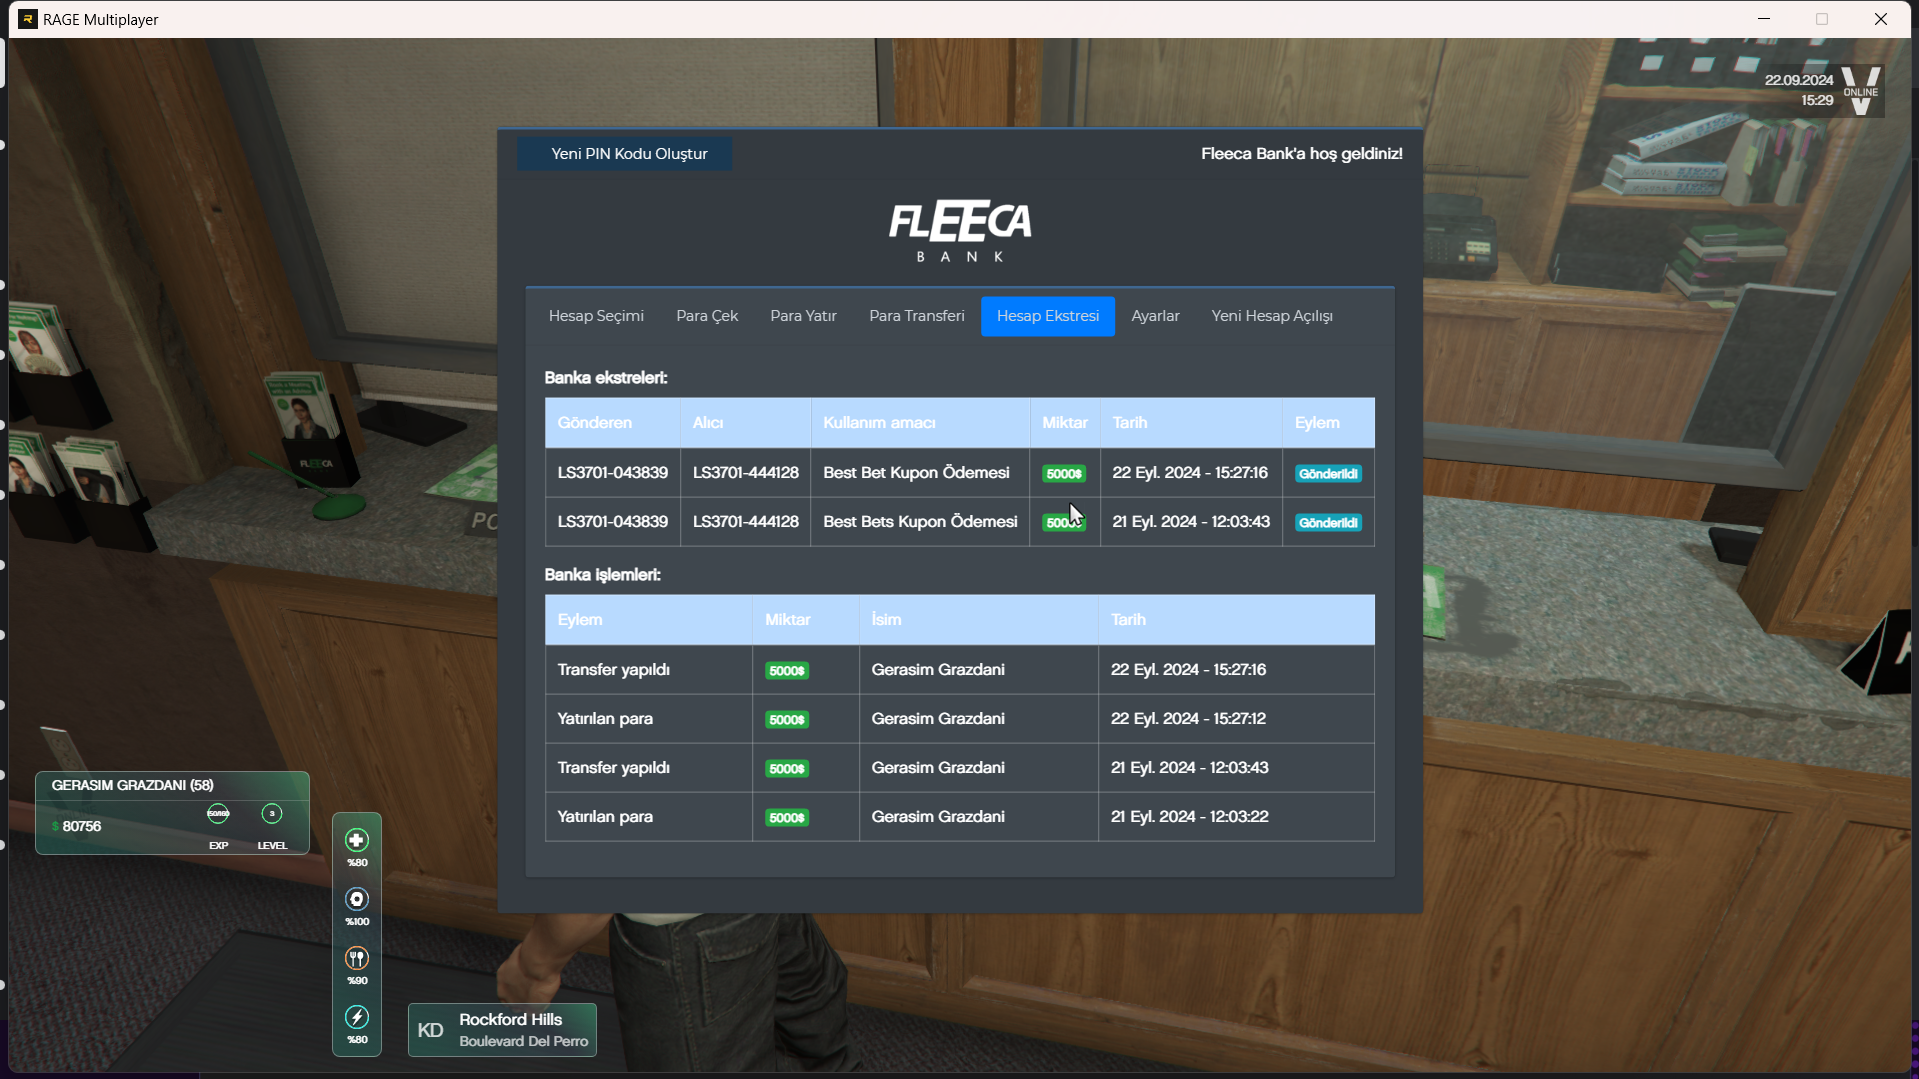Click the GTA Online V logo
Screen dimensions: 1919x1079
click(1860, 91)
